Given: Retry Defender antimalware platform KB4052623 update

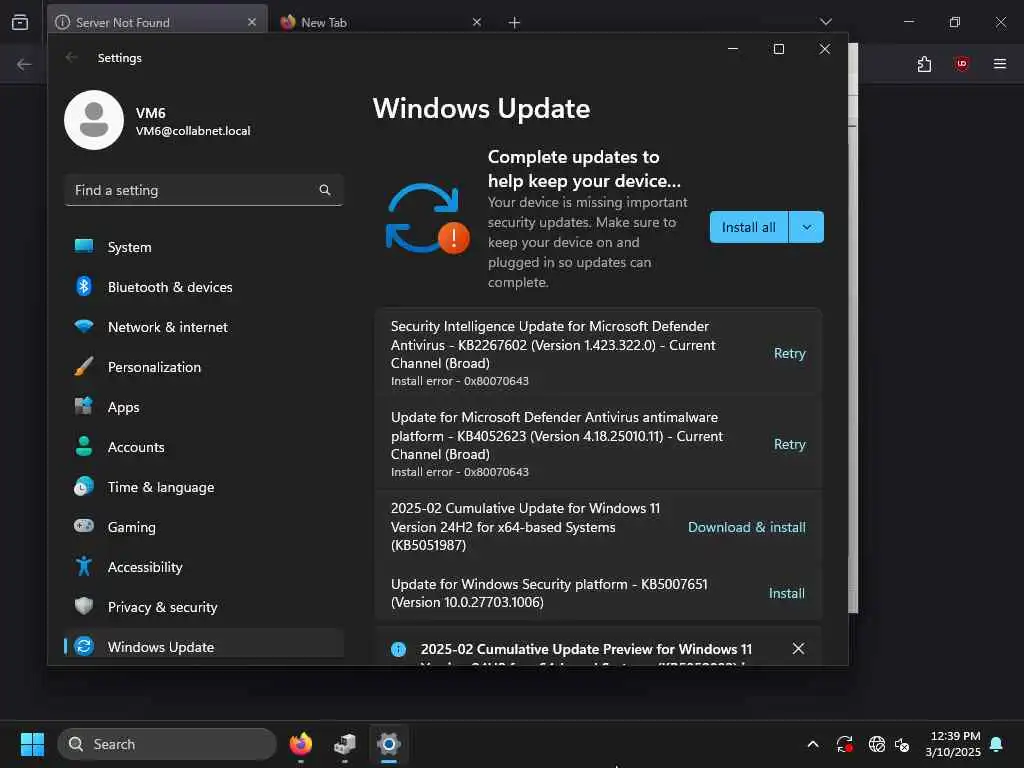Looking at the screenshot, I should (790, 444).
